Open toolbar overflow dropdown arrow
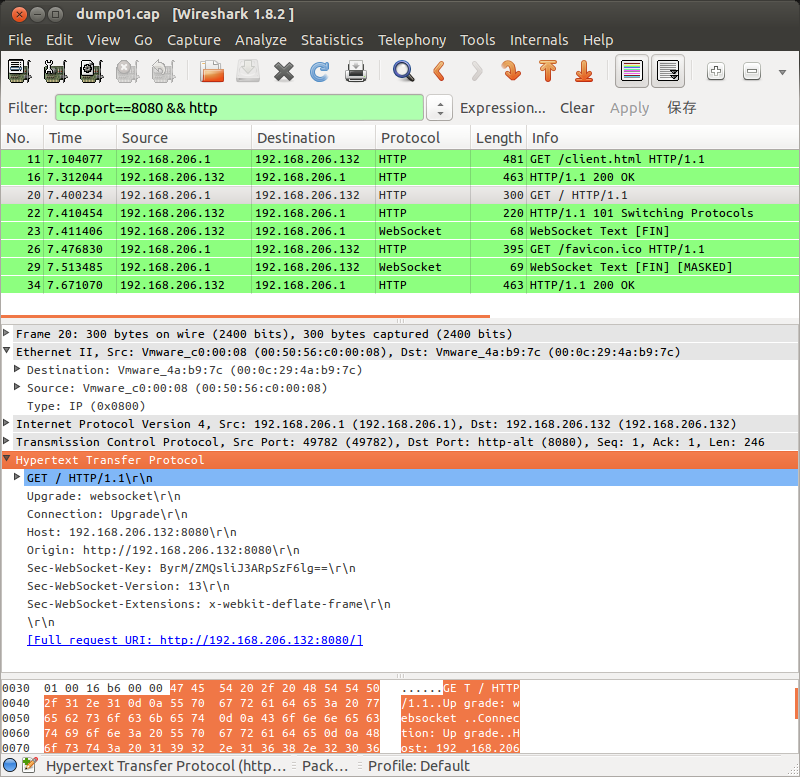 [782, 72]
